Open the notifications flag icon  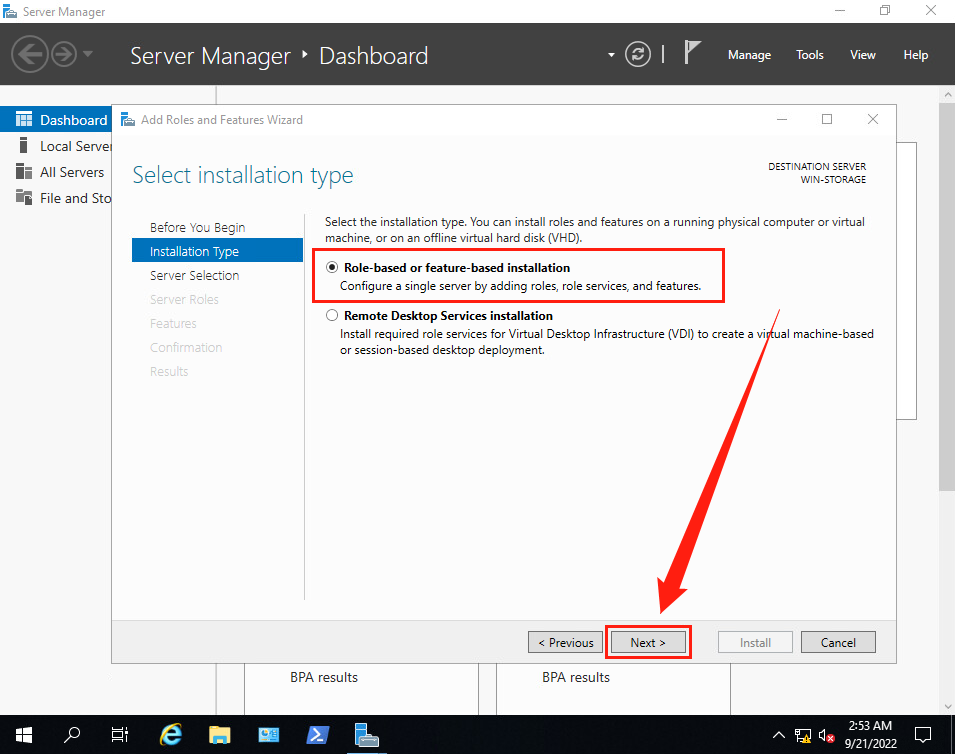692,53
